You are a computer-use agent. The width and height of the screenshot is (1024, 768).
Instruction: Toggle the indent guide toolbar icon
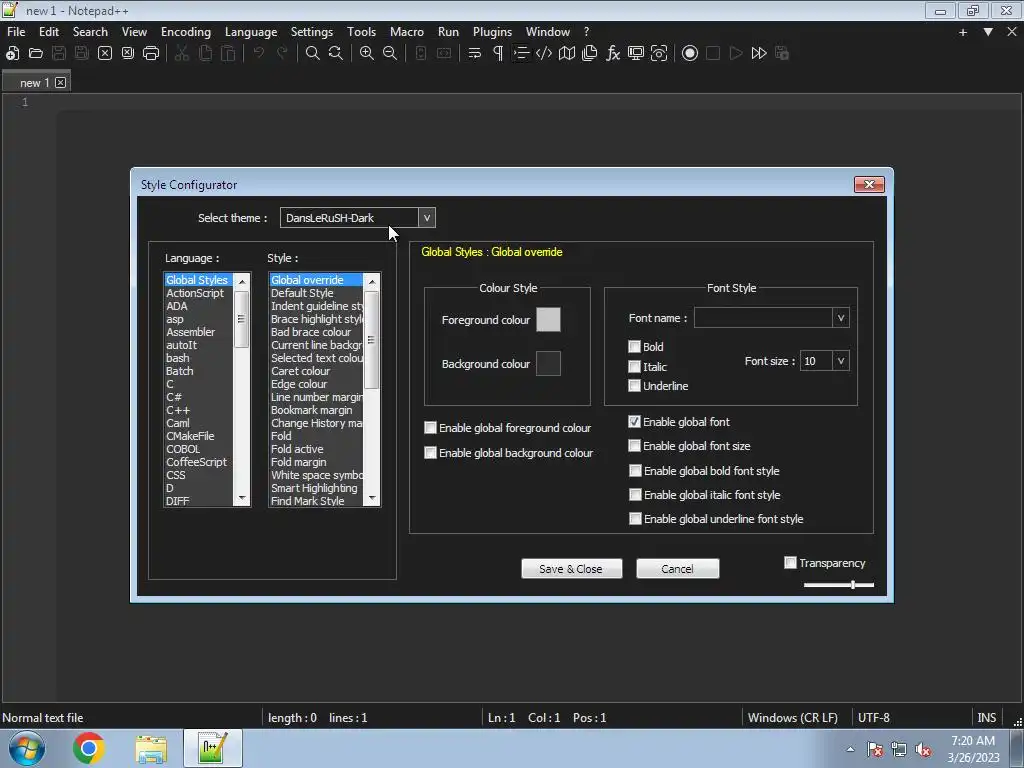click(520, 54)
